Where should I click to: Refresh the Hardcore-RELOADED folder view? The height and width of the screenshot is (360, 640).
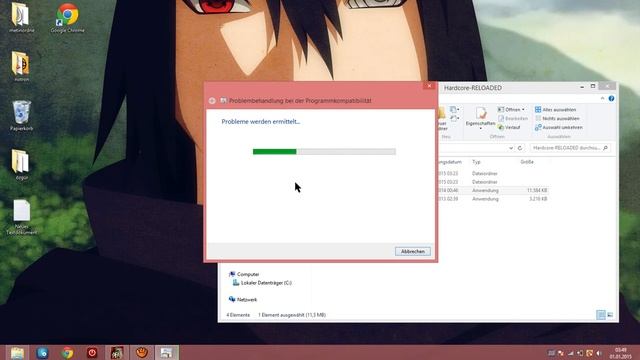pos(520,148)
